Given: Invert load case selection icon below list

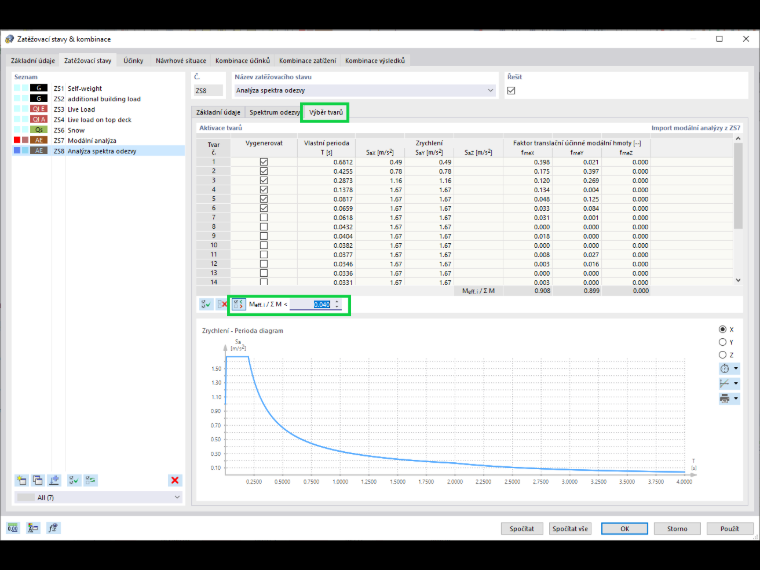Looking at the screenshot, I should 90,480.
